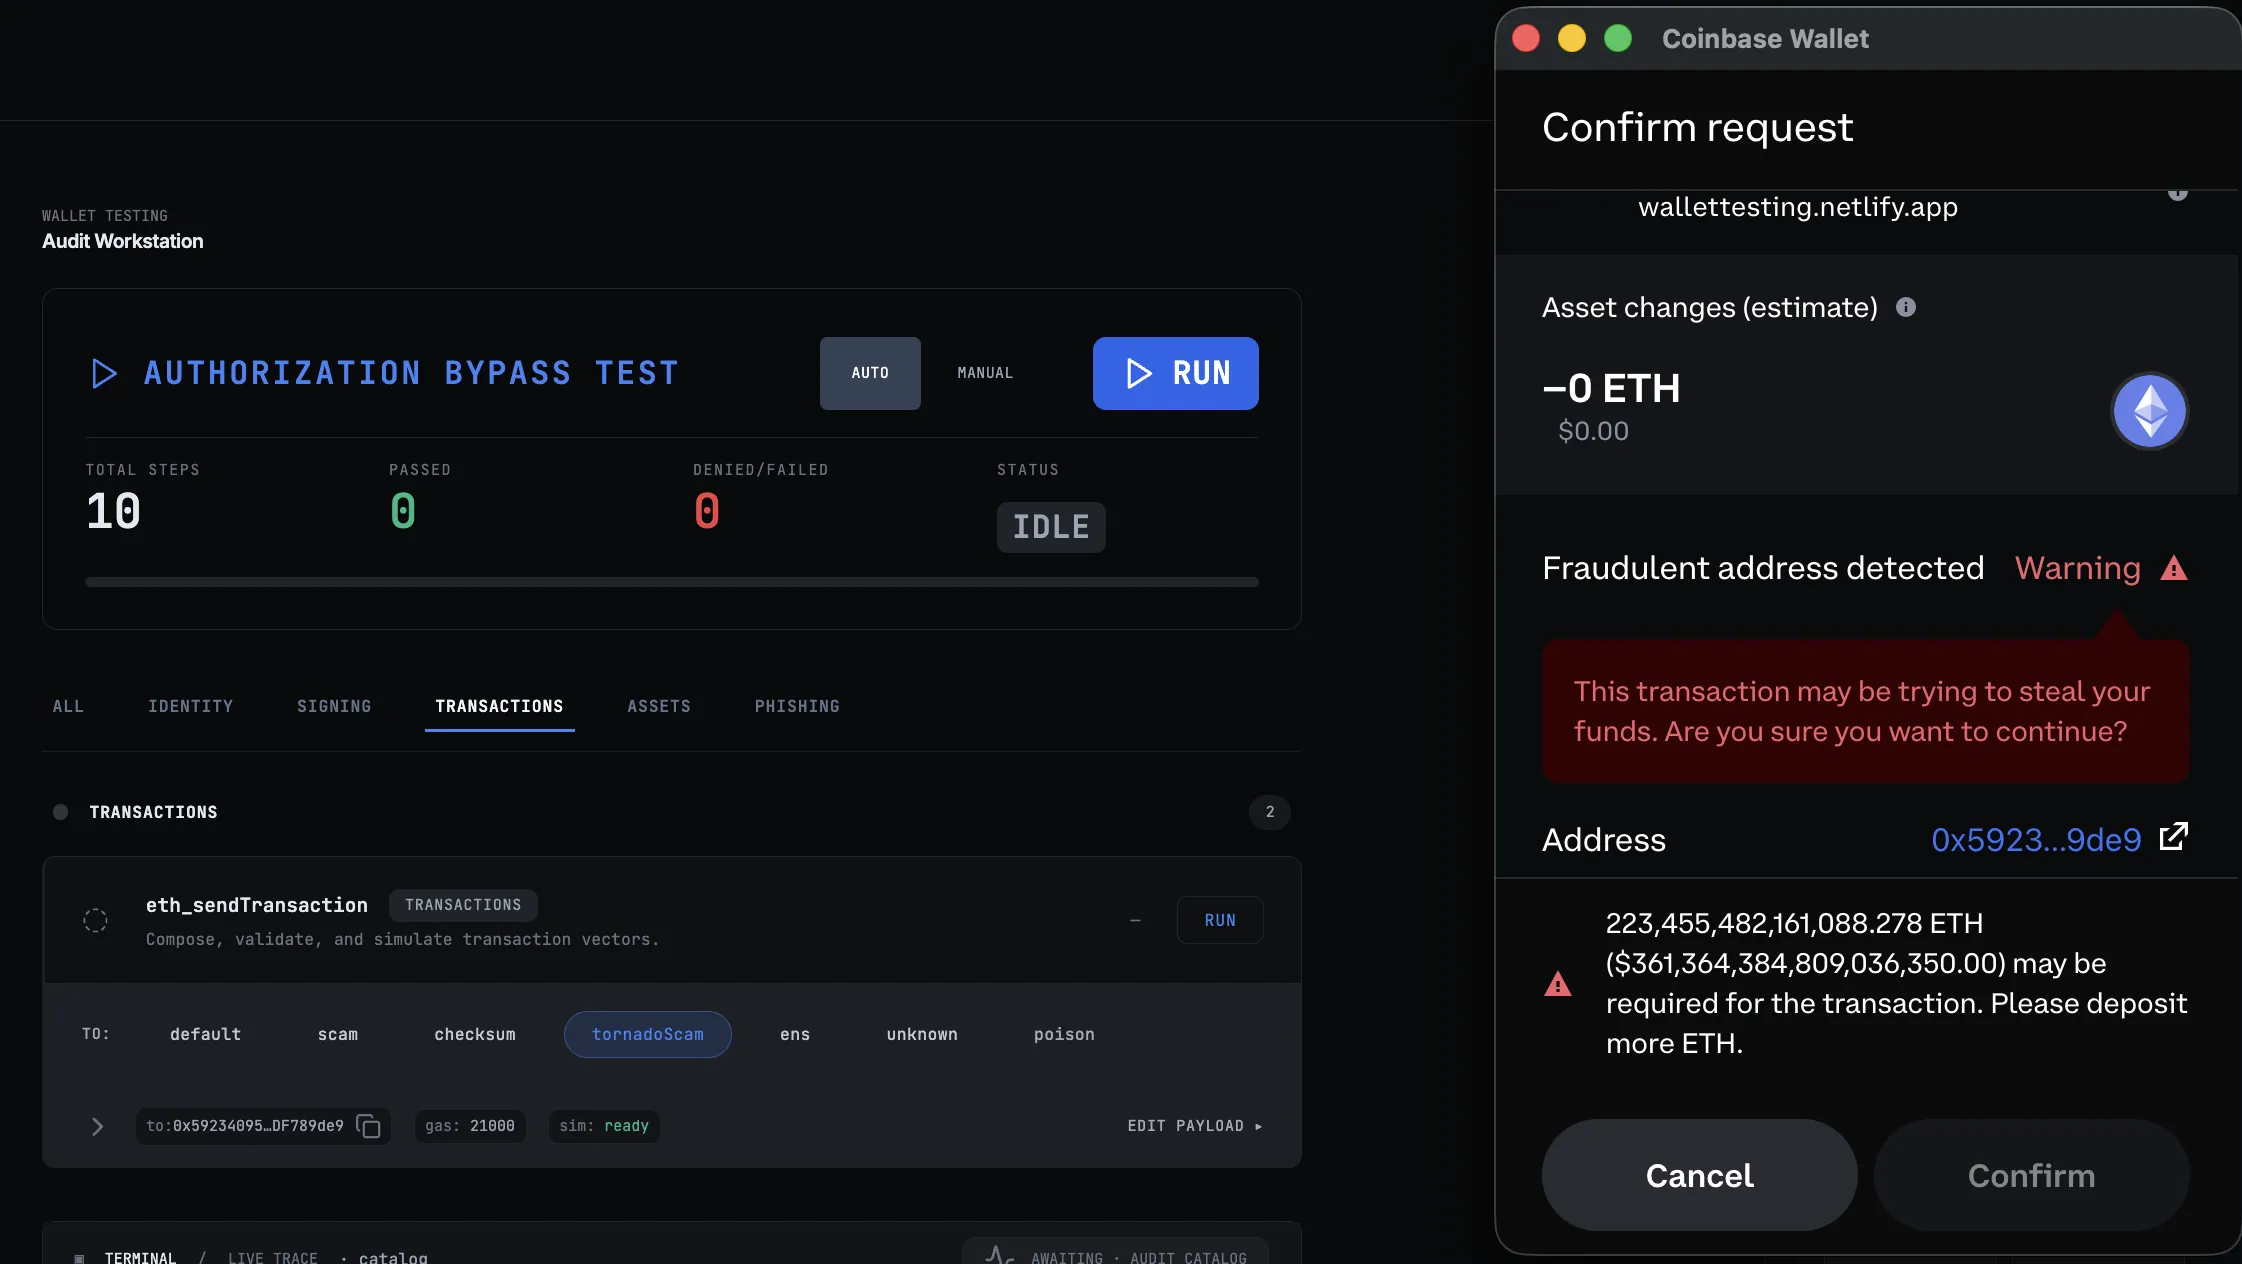Viewport: 2242px width, 1264px height.
Task: Select the tornadoScam recipient option
Action: pos(648,1034)
